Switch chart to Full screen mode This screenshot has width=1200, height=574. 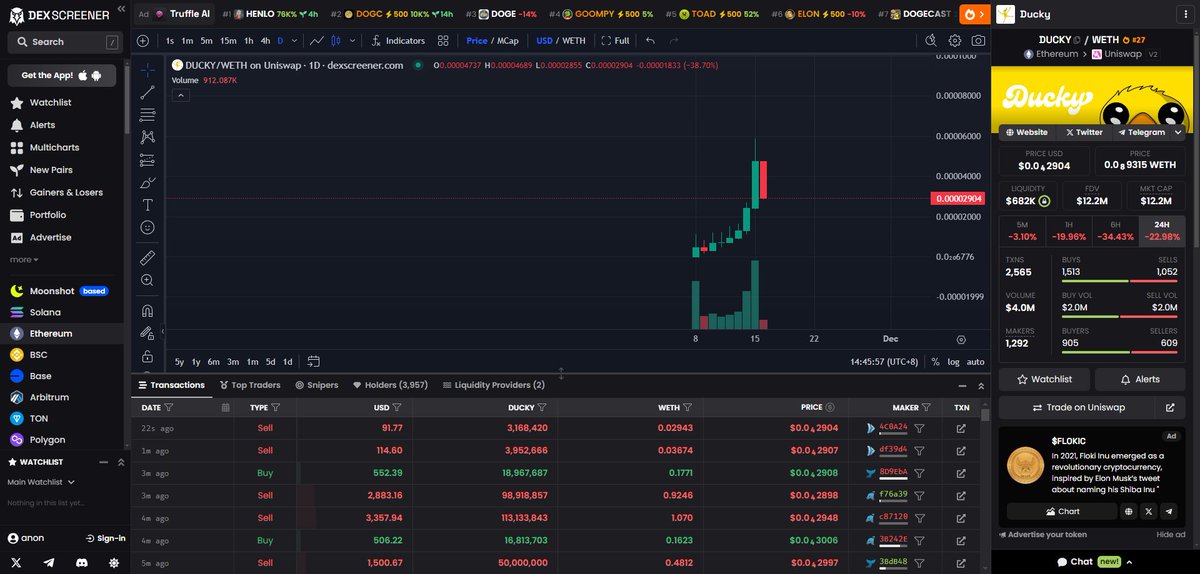(x=615, y=41)
